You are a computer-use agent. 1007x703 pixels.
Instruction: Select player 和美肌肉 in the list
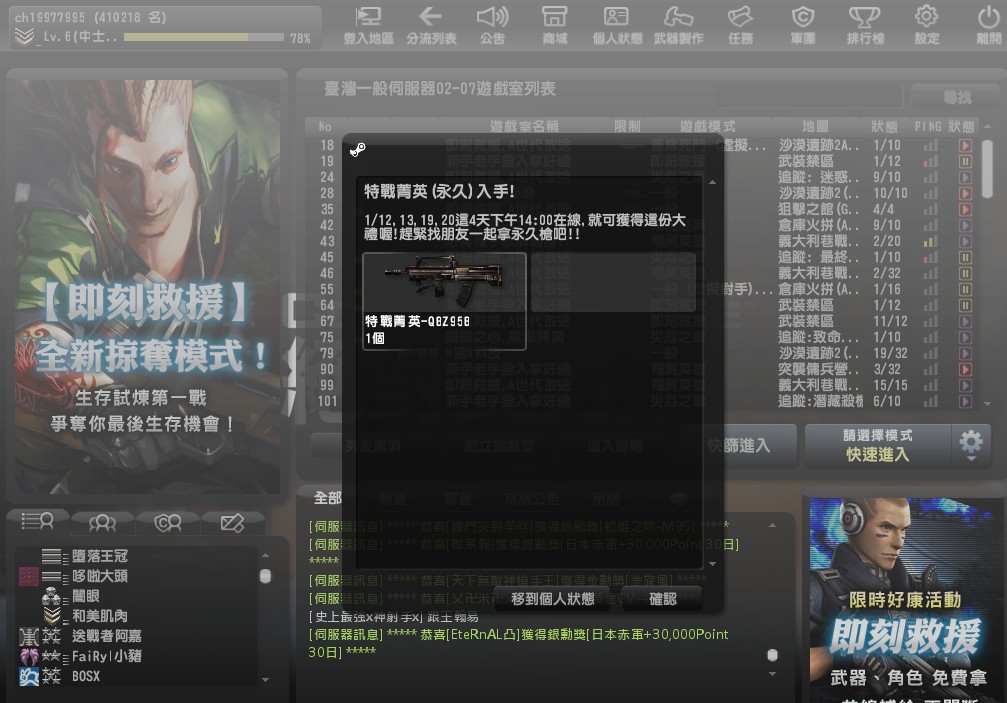click(x=100, y=616)
